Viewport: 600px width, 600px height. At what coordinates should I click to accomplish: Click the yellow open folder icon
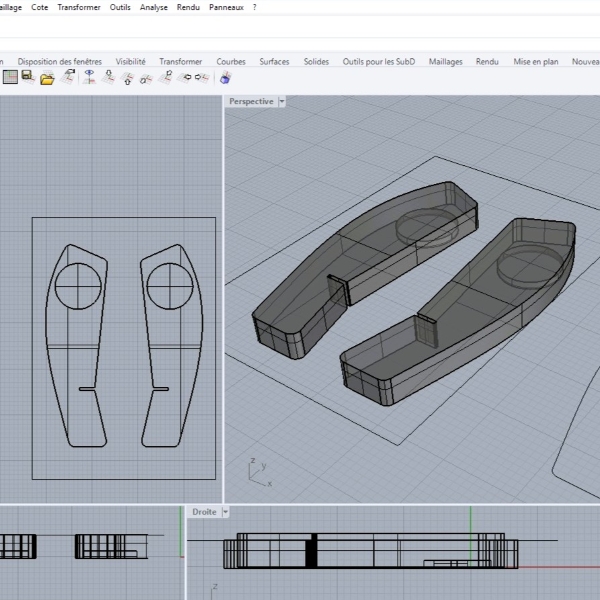point(47,79)
